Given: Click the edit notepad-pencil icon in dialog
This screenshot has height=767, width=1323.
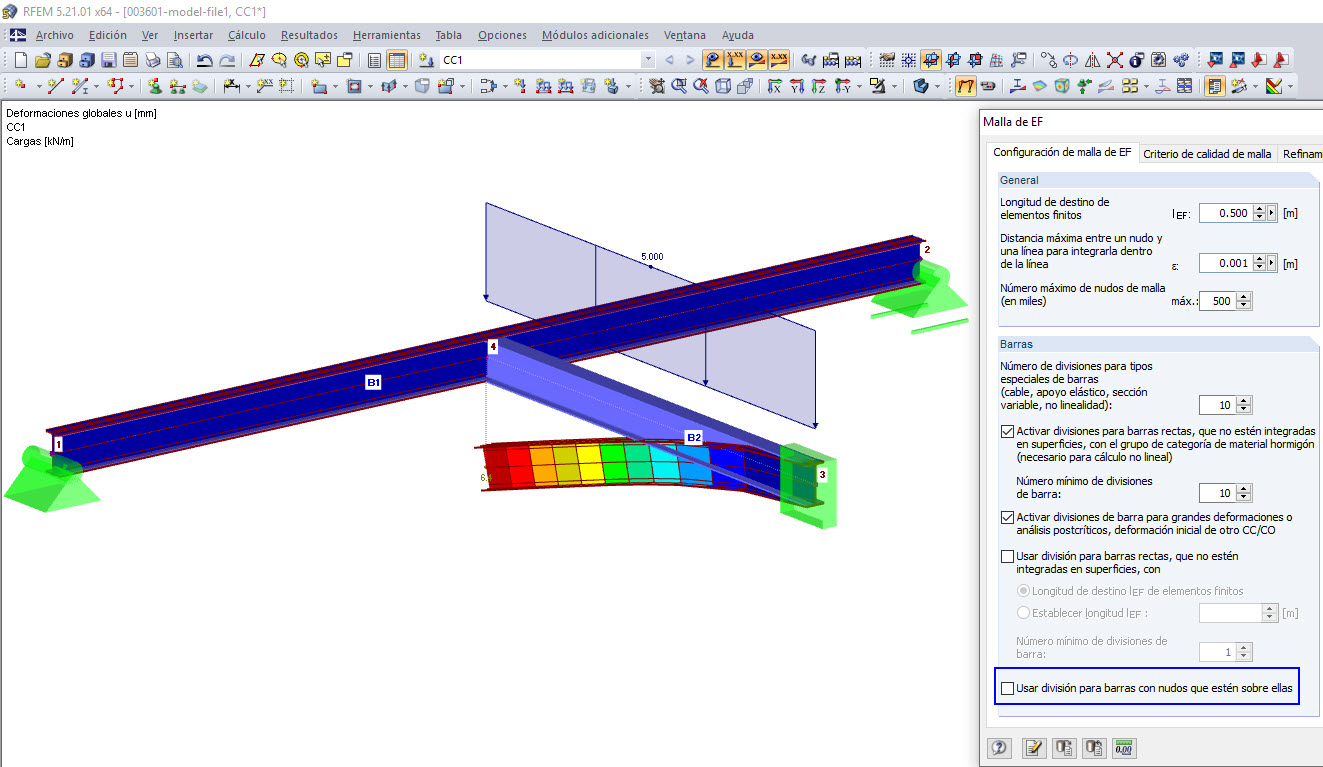Looking at the screenshot, I should click(x=1034, y=748).
